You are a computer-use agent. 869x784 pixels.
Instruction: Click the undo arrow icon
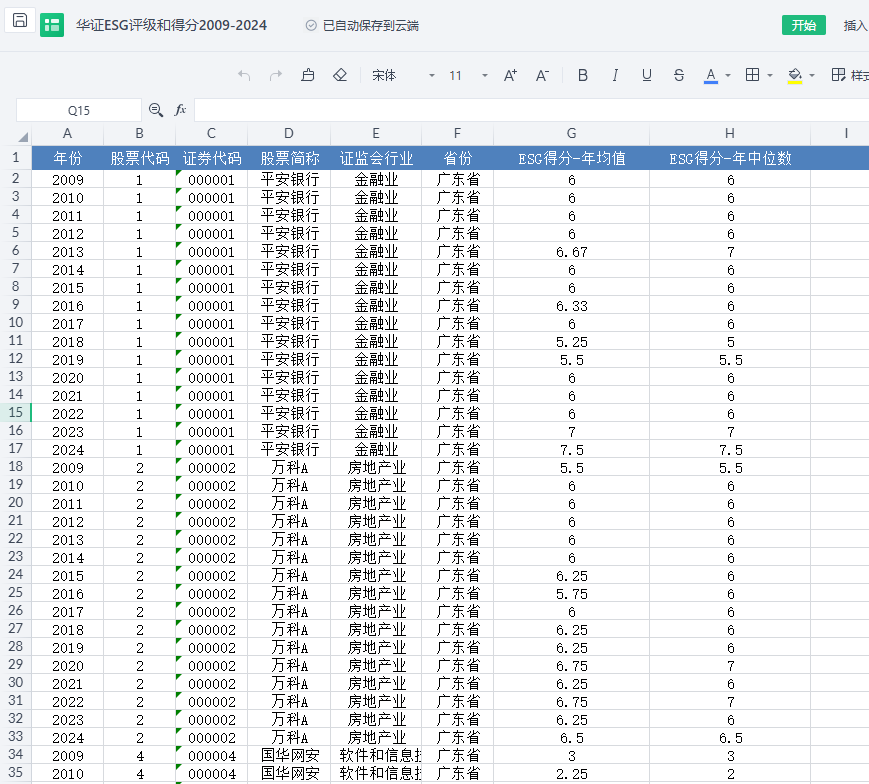pyautogui.click(x=245, y=75)
